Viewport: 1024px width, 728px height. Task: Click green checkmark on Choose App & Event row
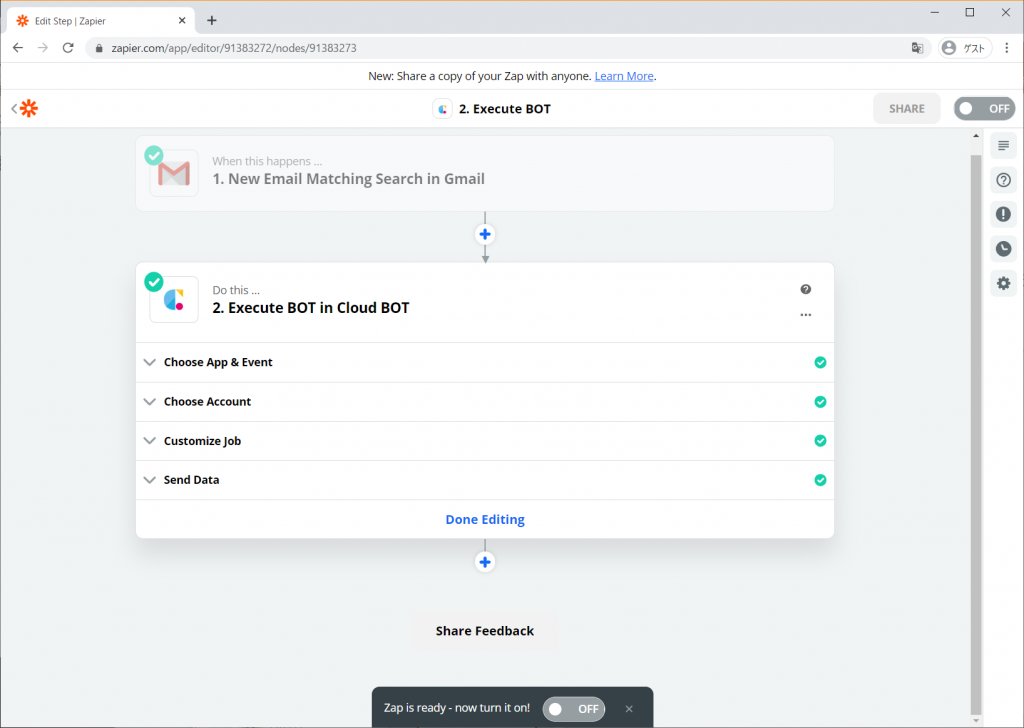pos(820,362)
